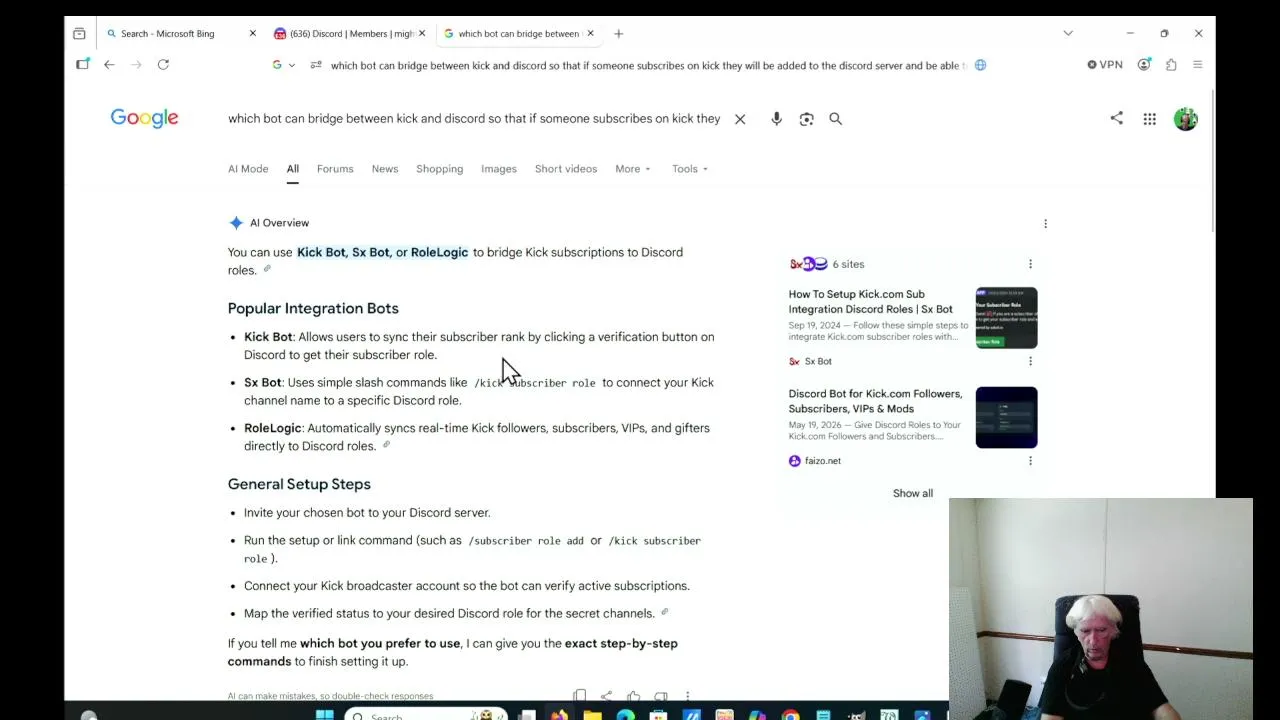Open the 6 sites more options menu

1030,264
